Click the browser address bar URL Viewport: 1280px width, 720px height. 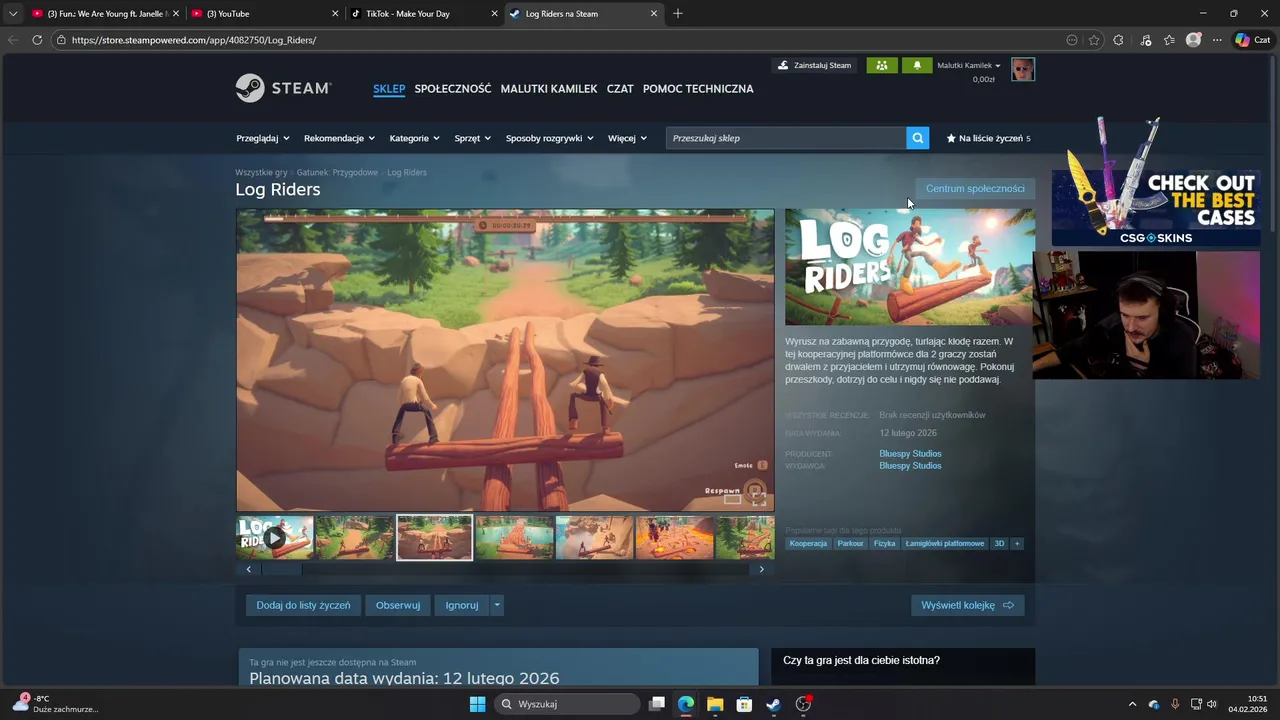[x=194, y=40]
